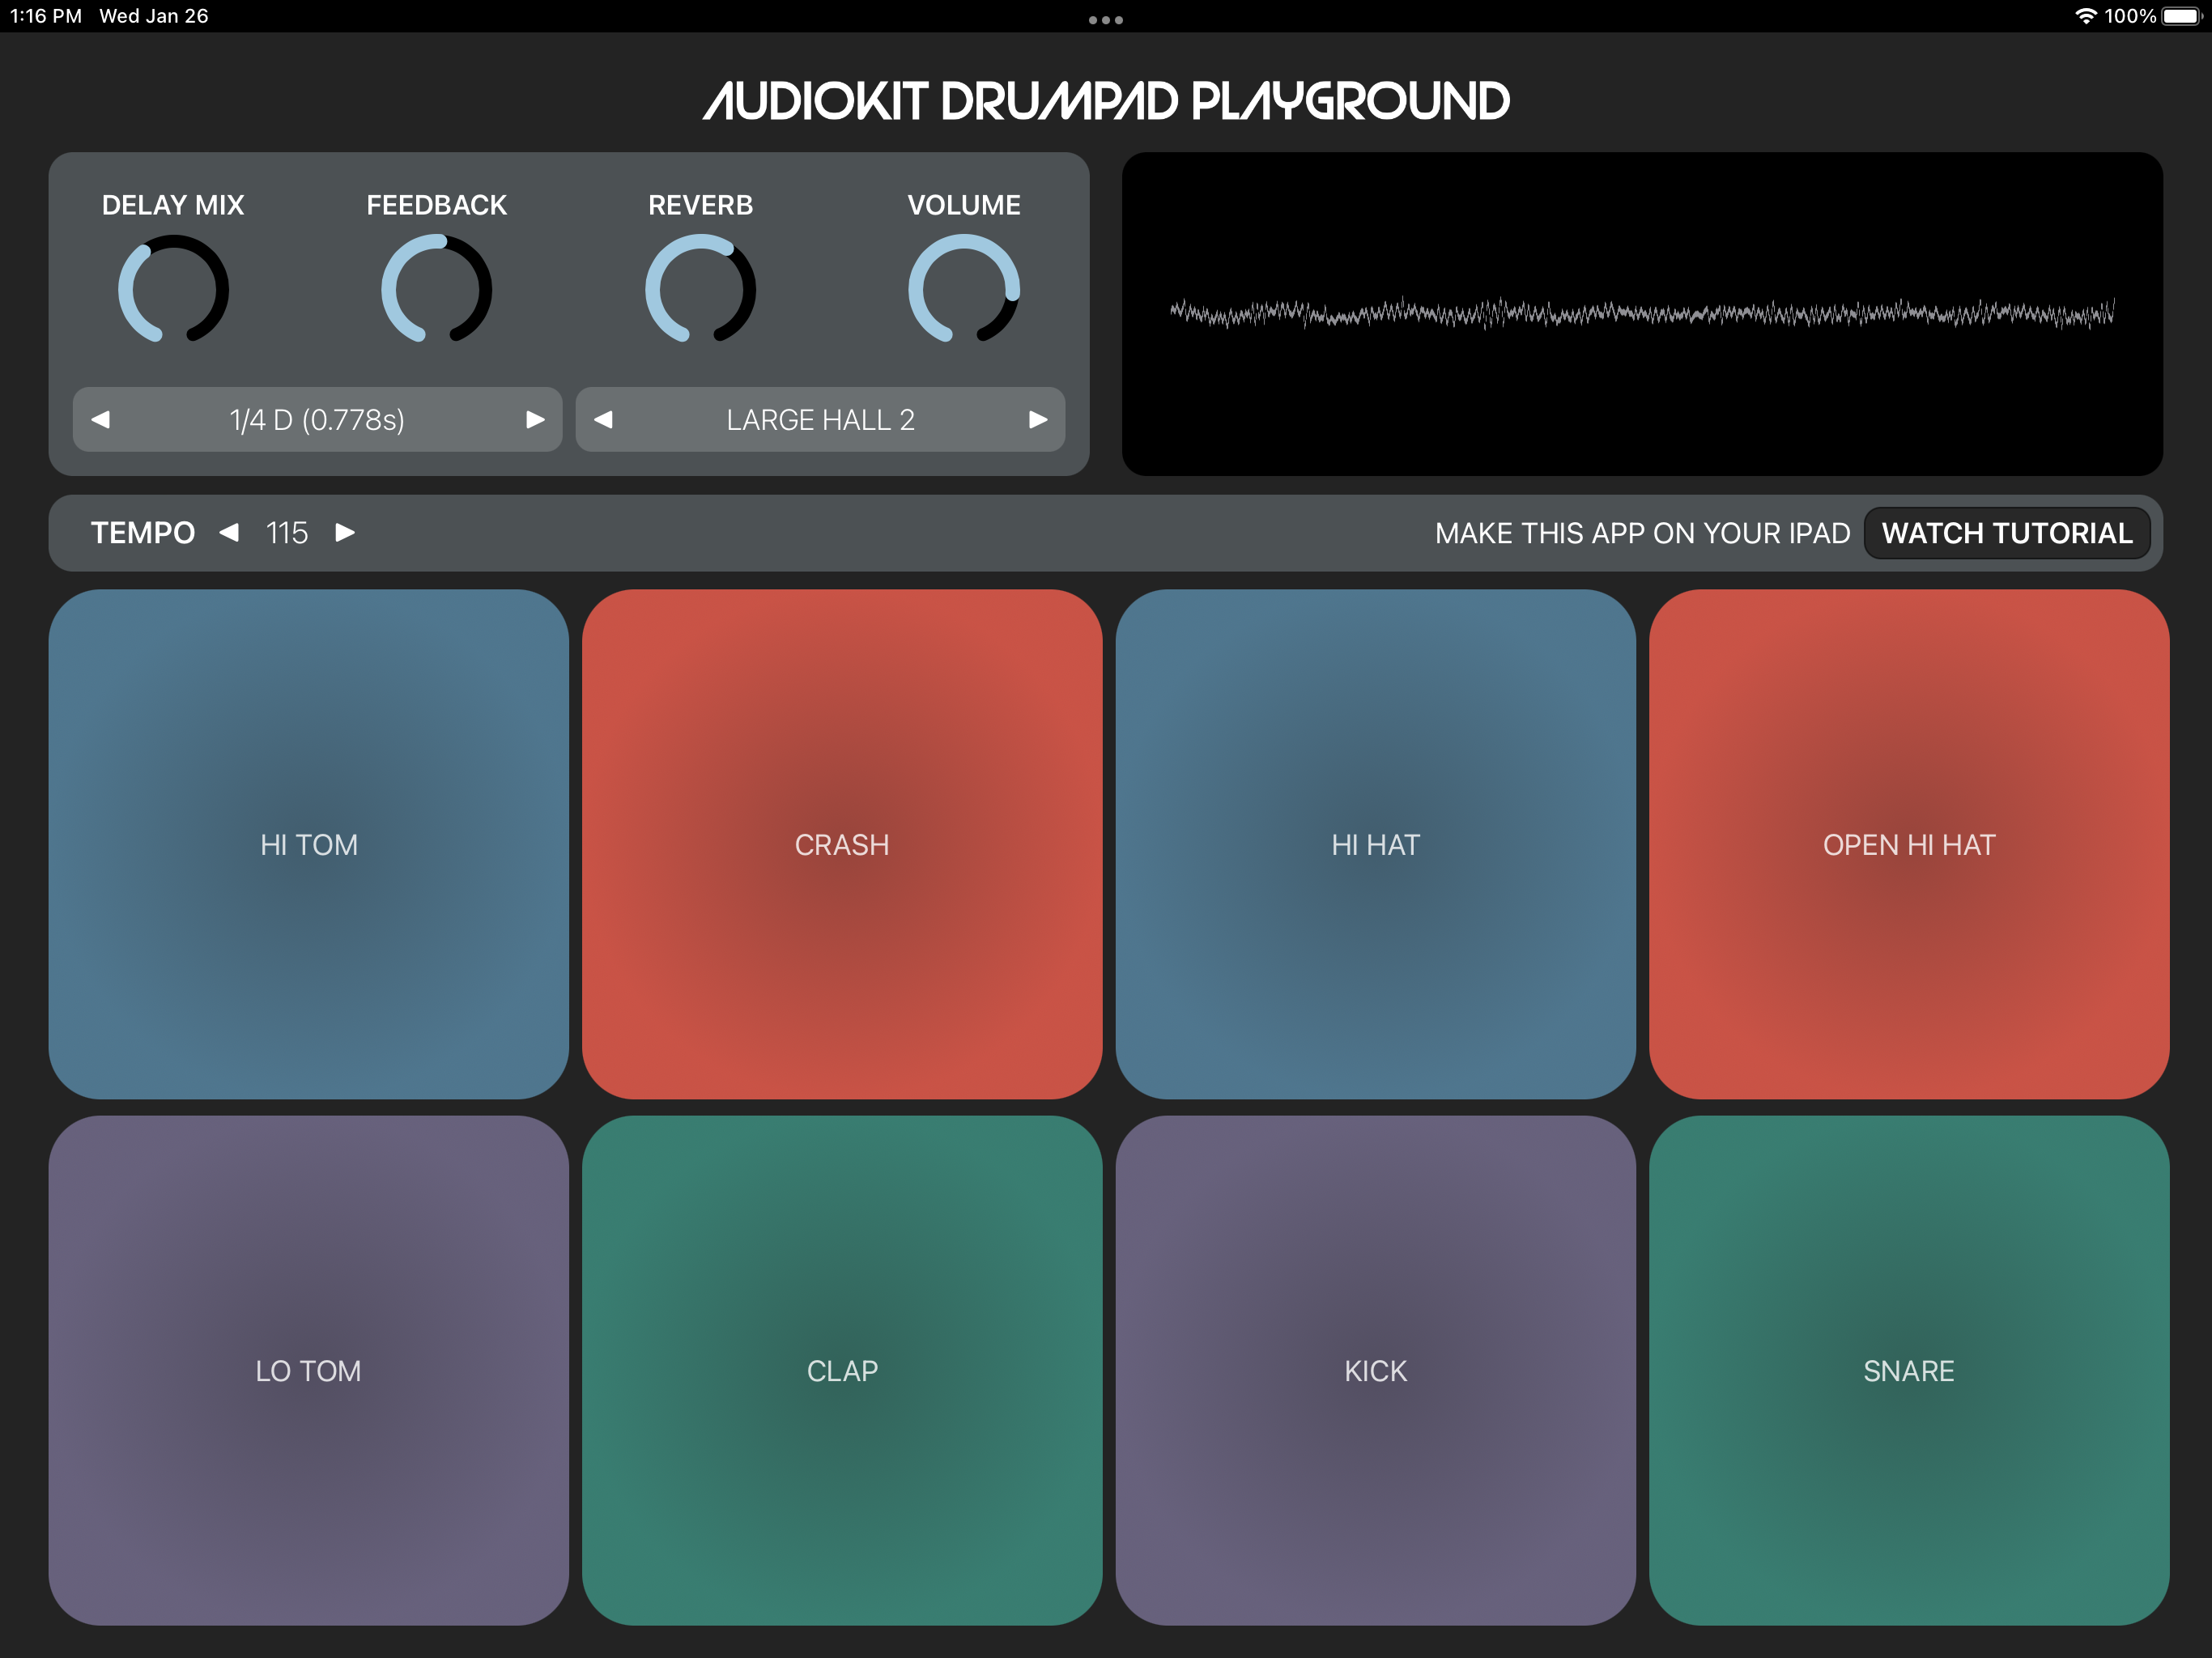This screenshot has height=1658, width=2212.
Task: Play the SNARE pad
Action: (x=1908, y=1370)
